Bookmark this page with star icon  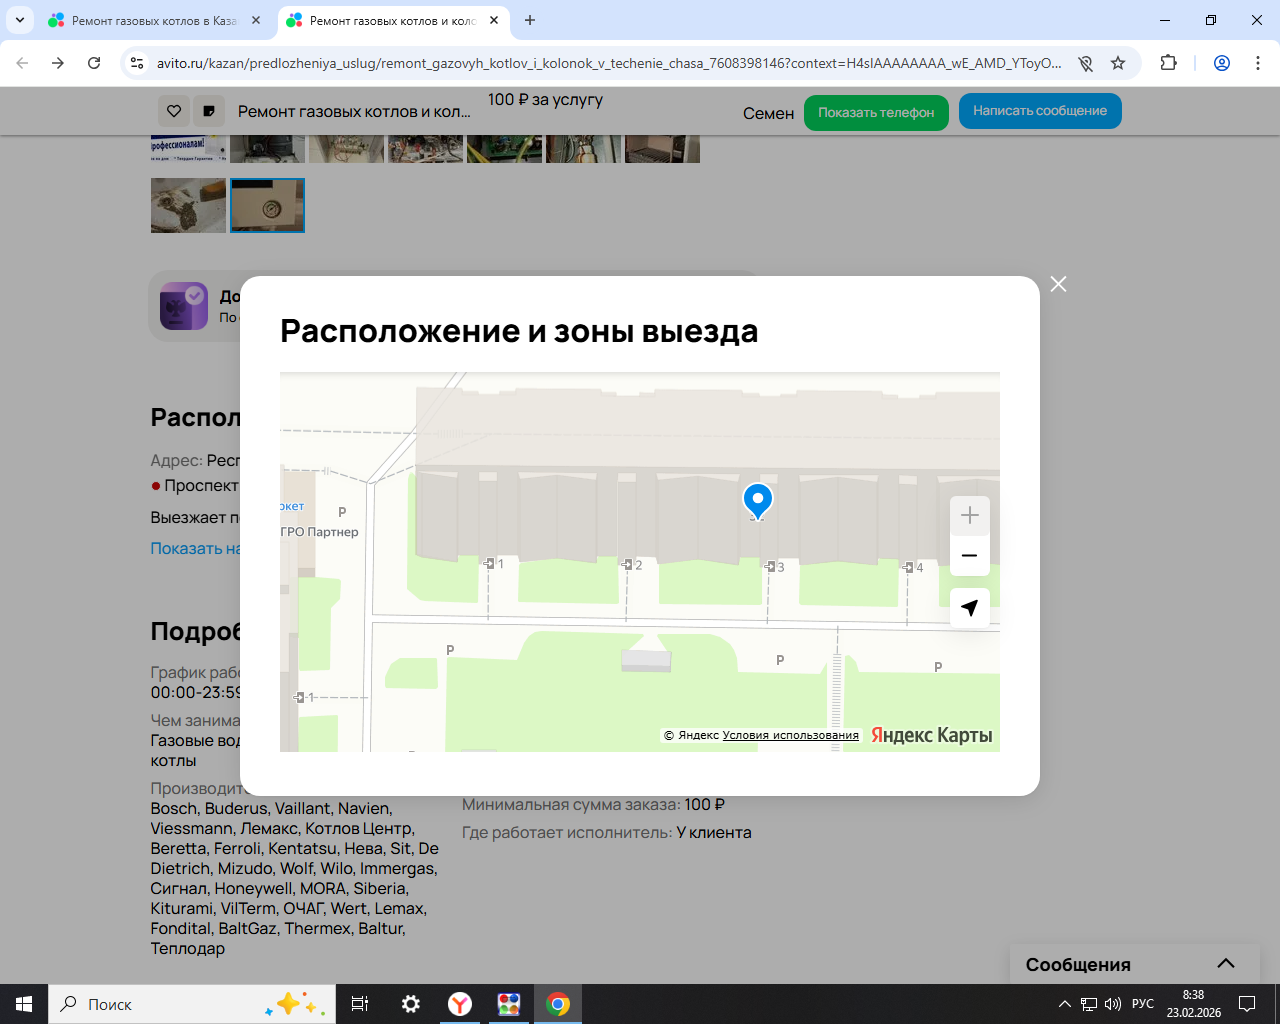[1118, 63]
